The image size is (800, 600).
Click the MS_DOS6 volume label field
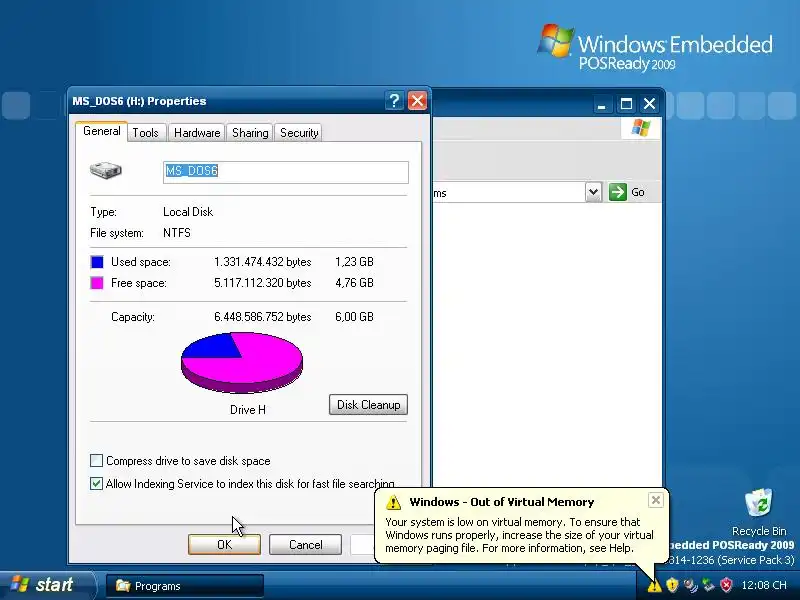286,172
